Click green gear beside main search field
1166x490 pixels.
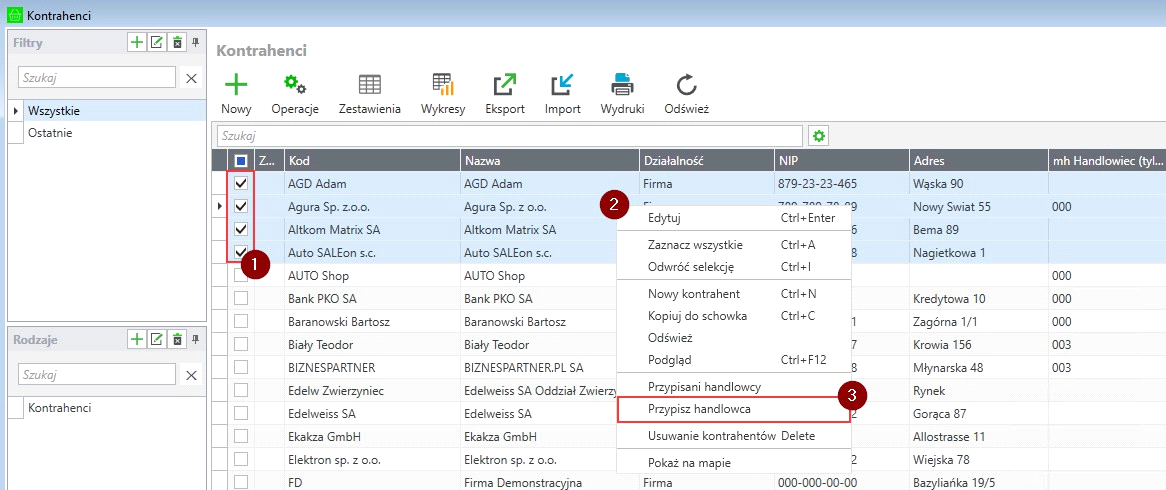(x=819, y=135)
